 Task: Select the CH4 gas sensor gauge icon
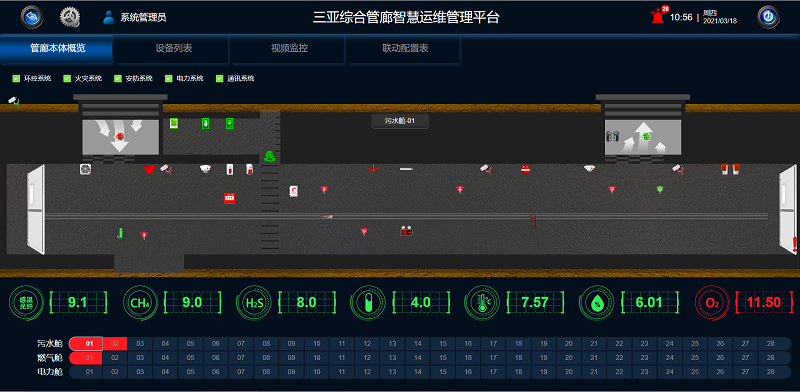pos(137,303)
